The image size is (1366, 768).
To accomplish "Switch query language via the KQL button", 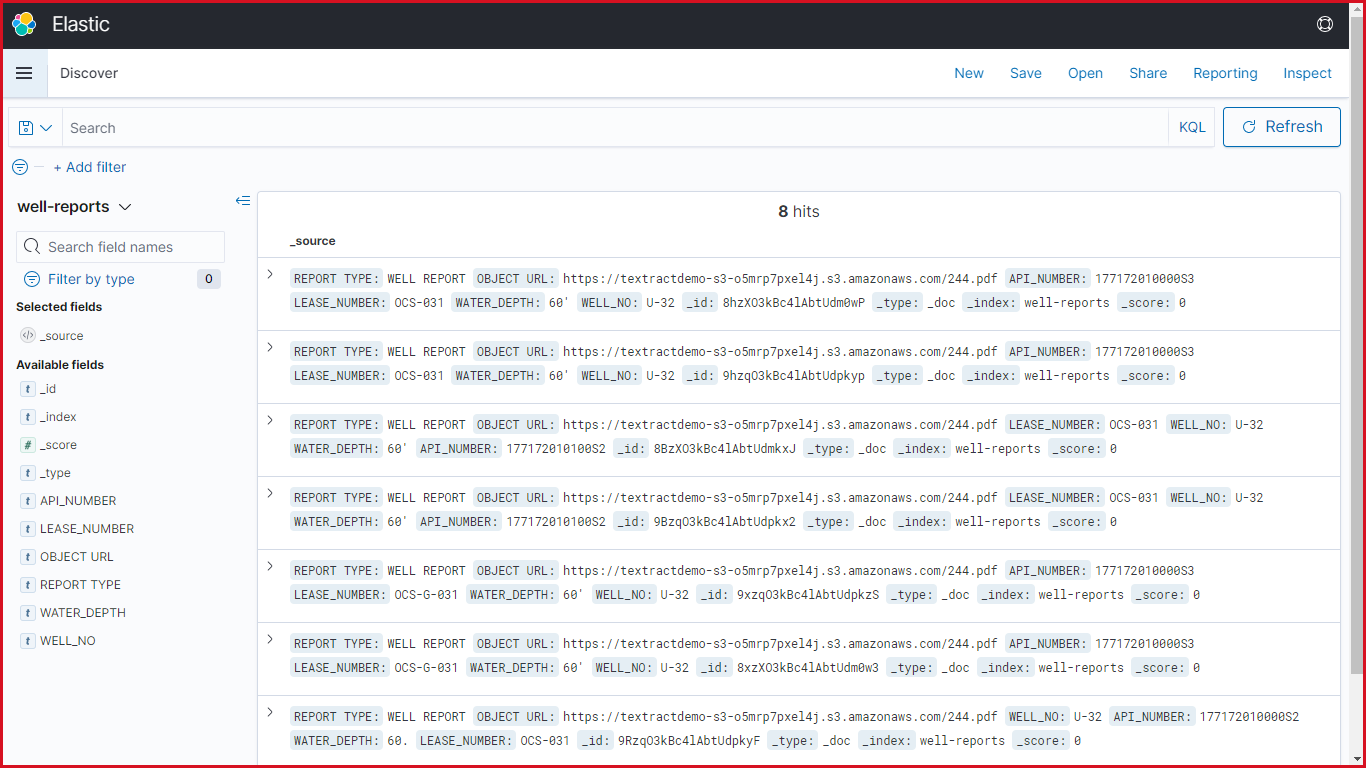I will pyautogui.click(x=1191, y=127).
